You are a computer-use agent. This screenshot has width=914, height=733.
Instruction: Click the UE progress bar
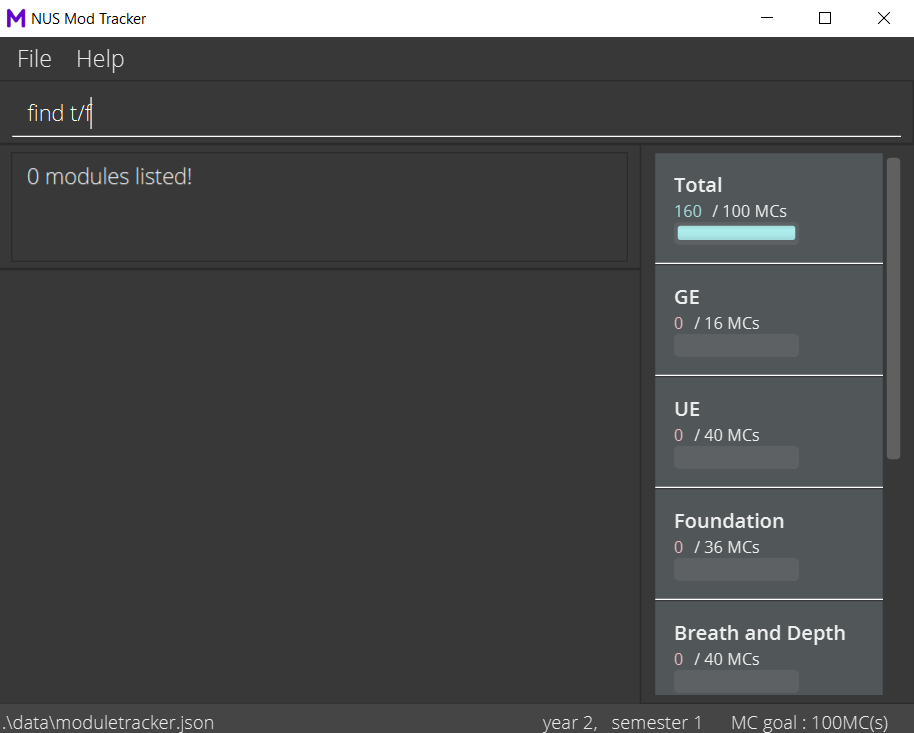coord(736,457)
